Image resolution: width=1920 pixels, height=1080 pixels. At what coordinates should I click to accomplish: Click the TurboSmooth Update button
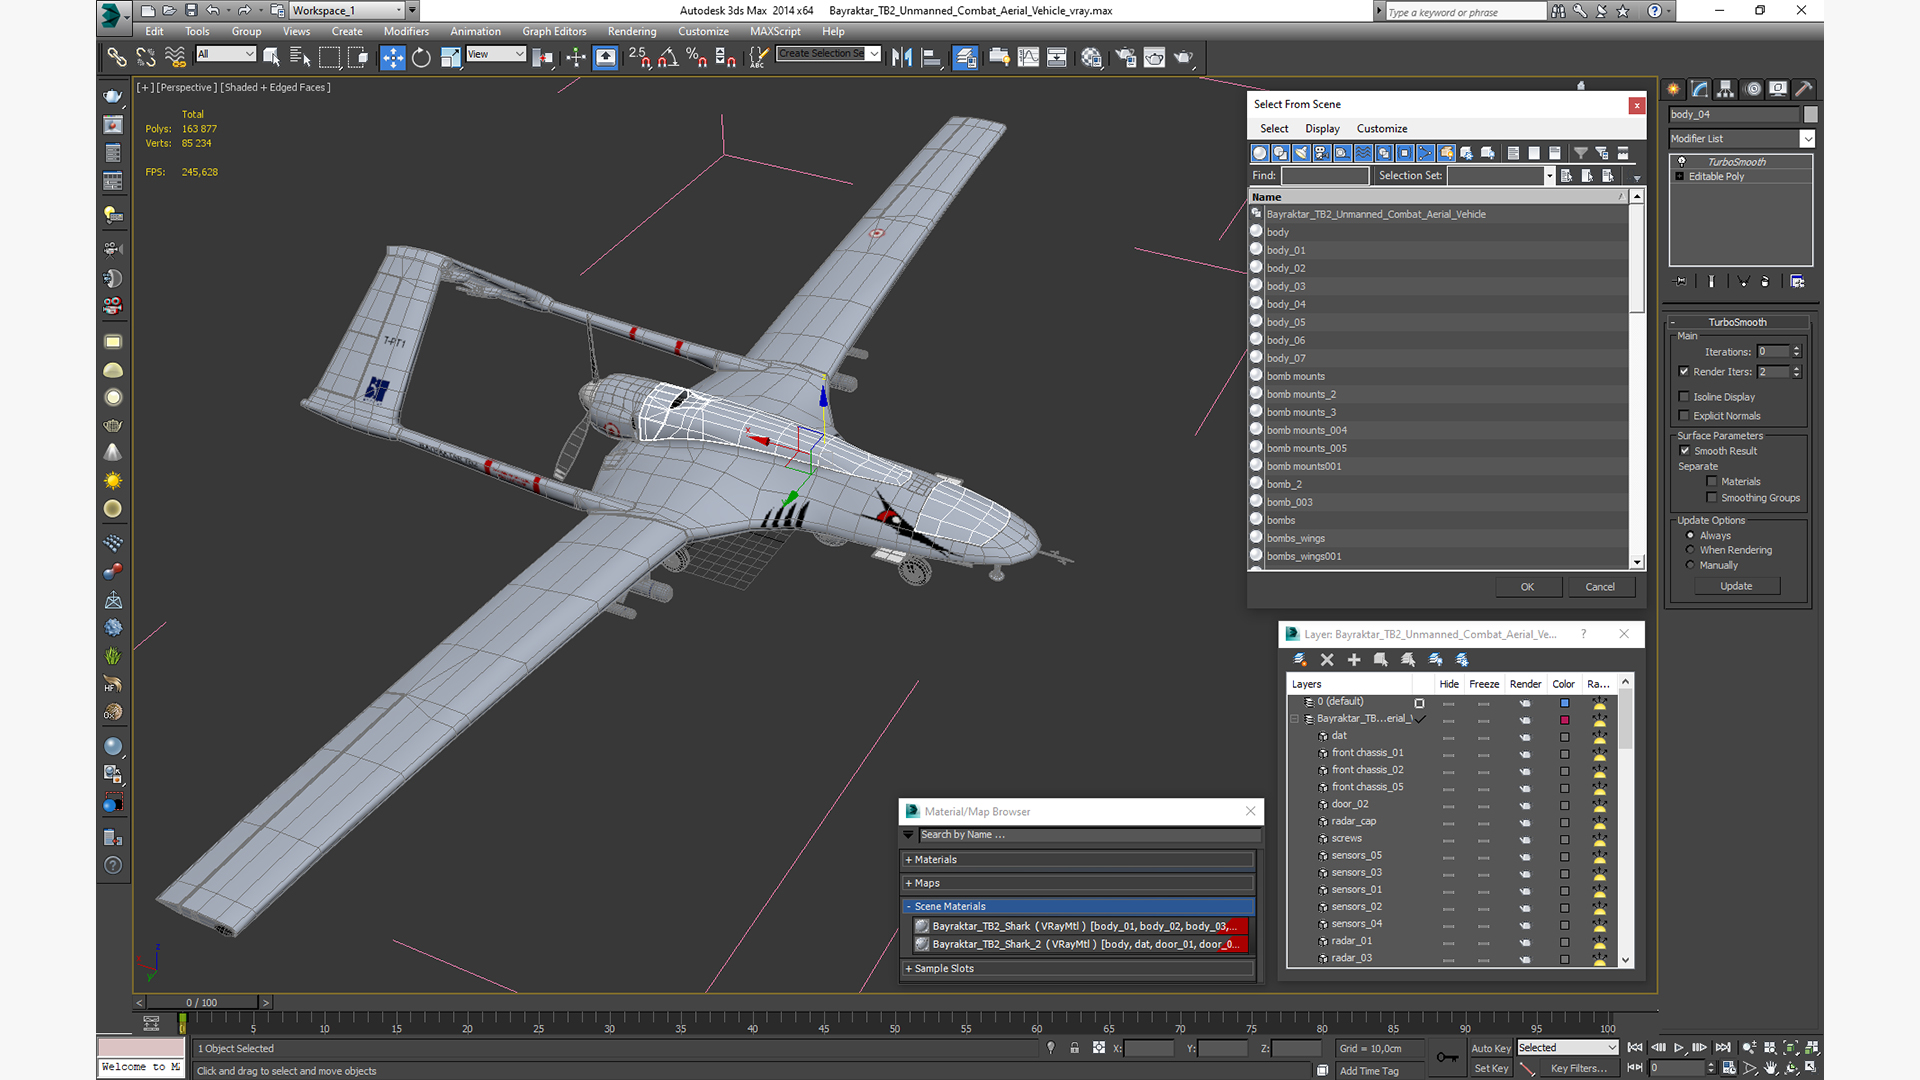pos(1736,587)
